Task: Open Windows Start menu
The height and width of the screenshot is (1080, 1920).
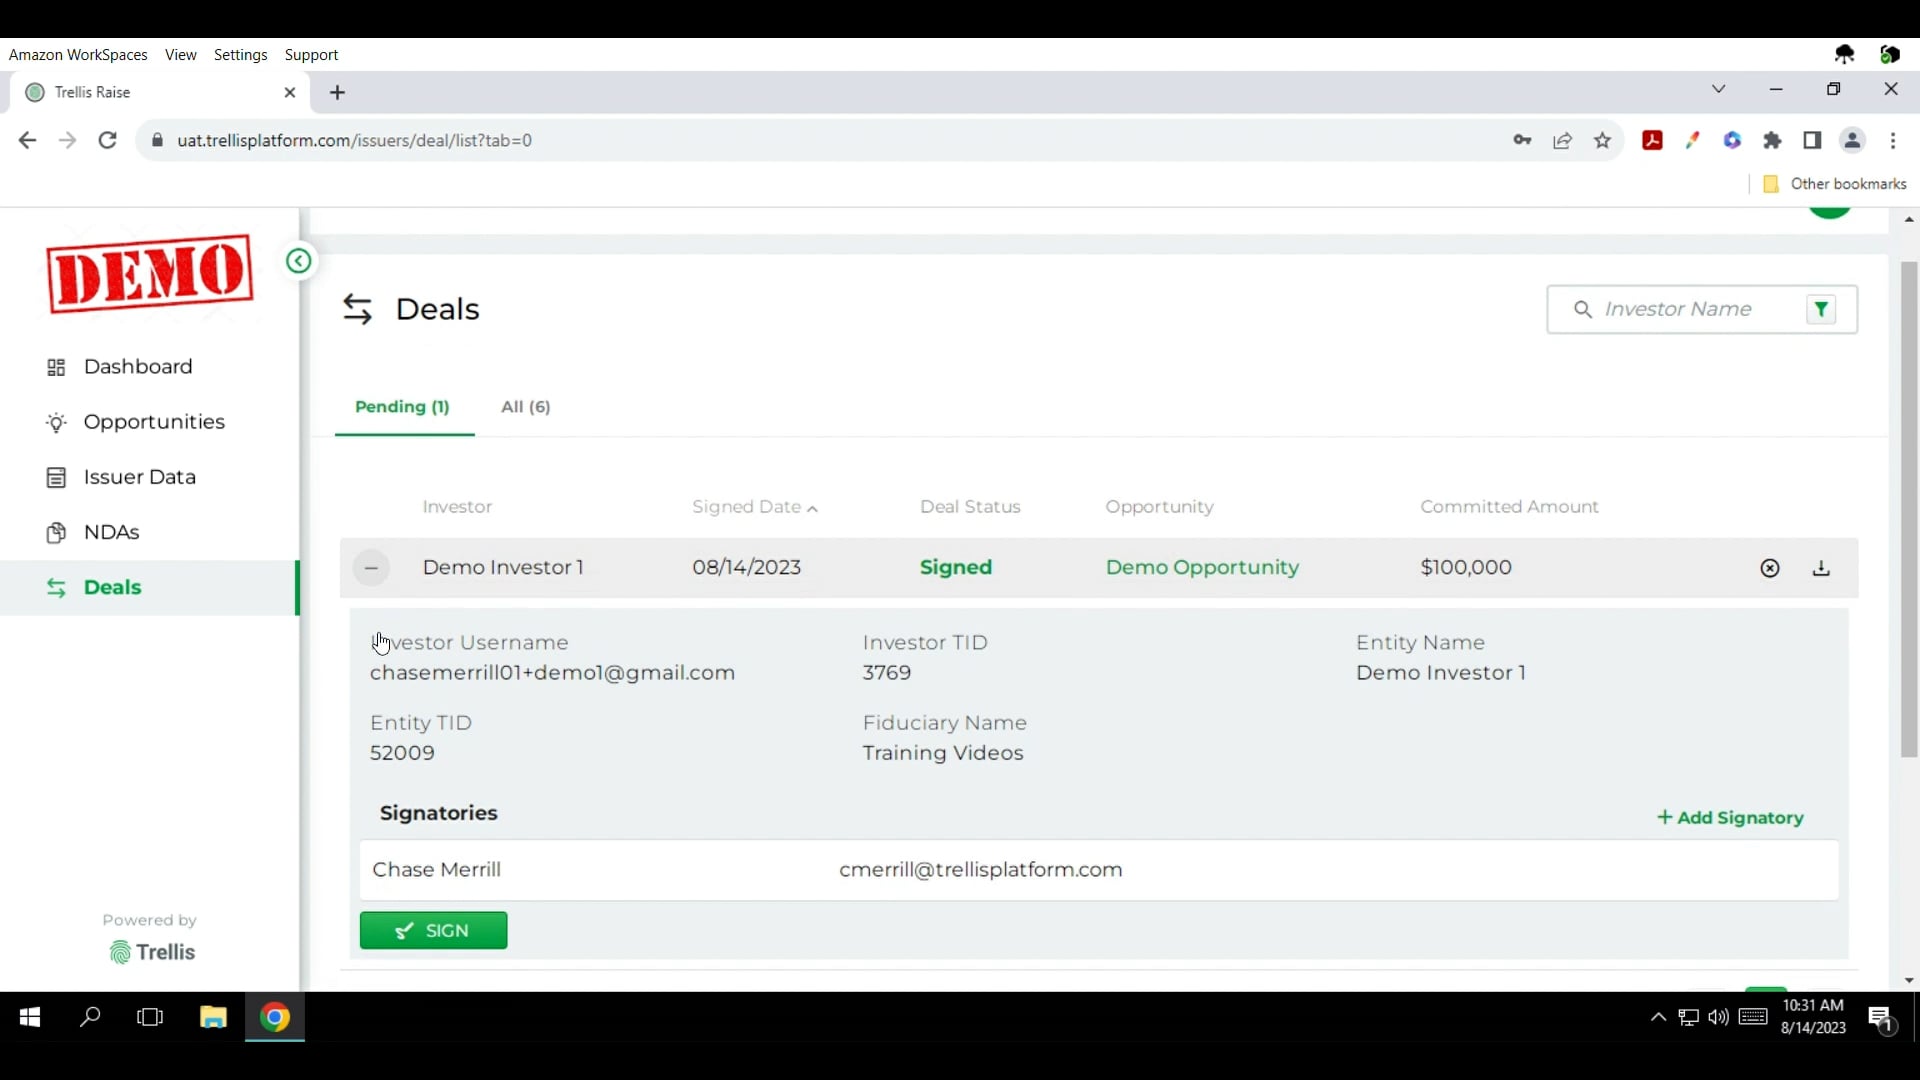Action: pos(30,1017)
